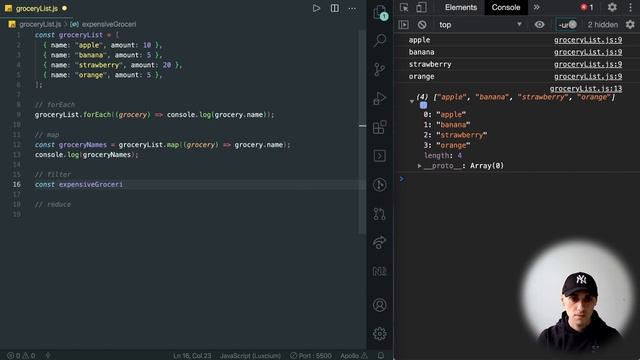Open the terminal-arrow icon in activity bar
640x360 pixels.
pos(380,156)
